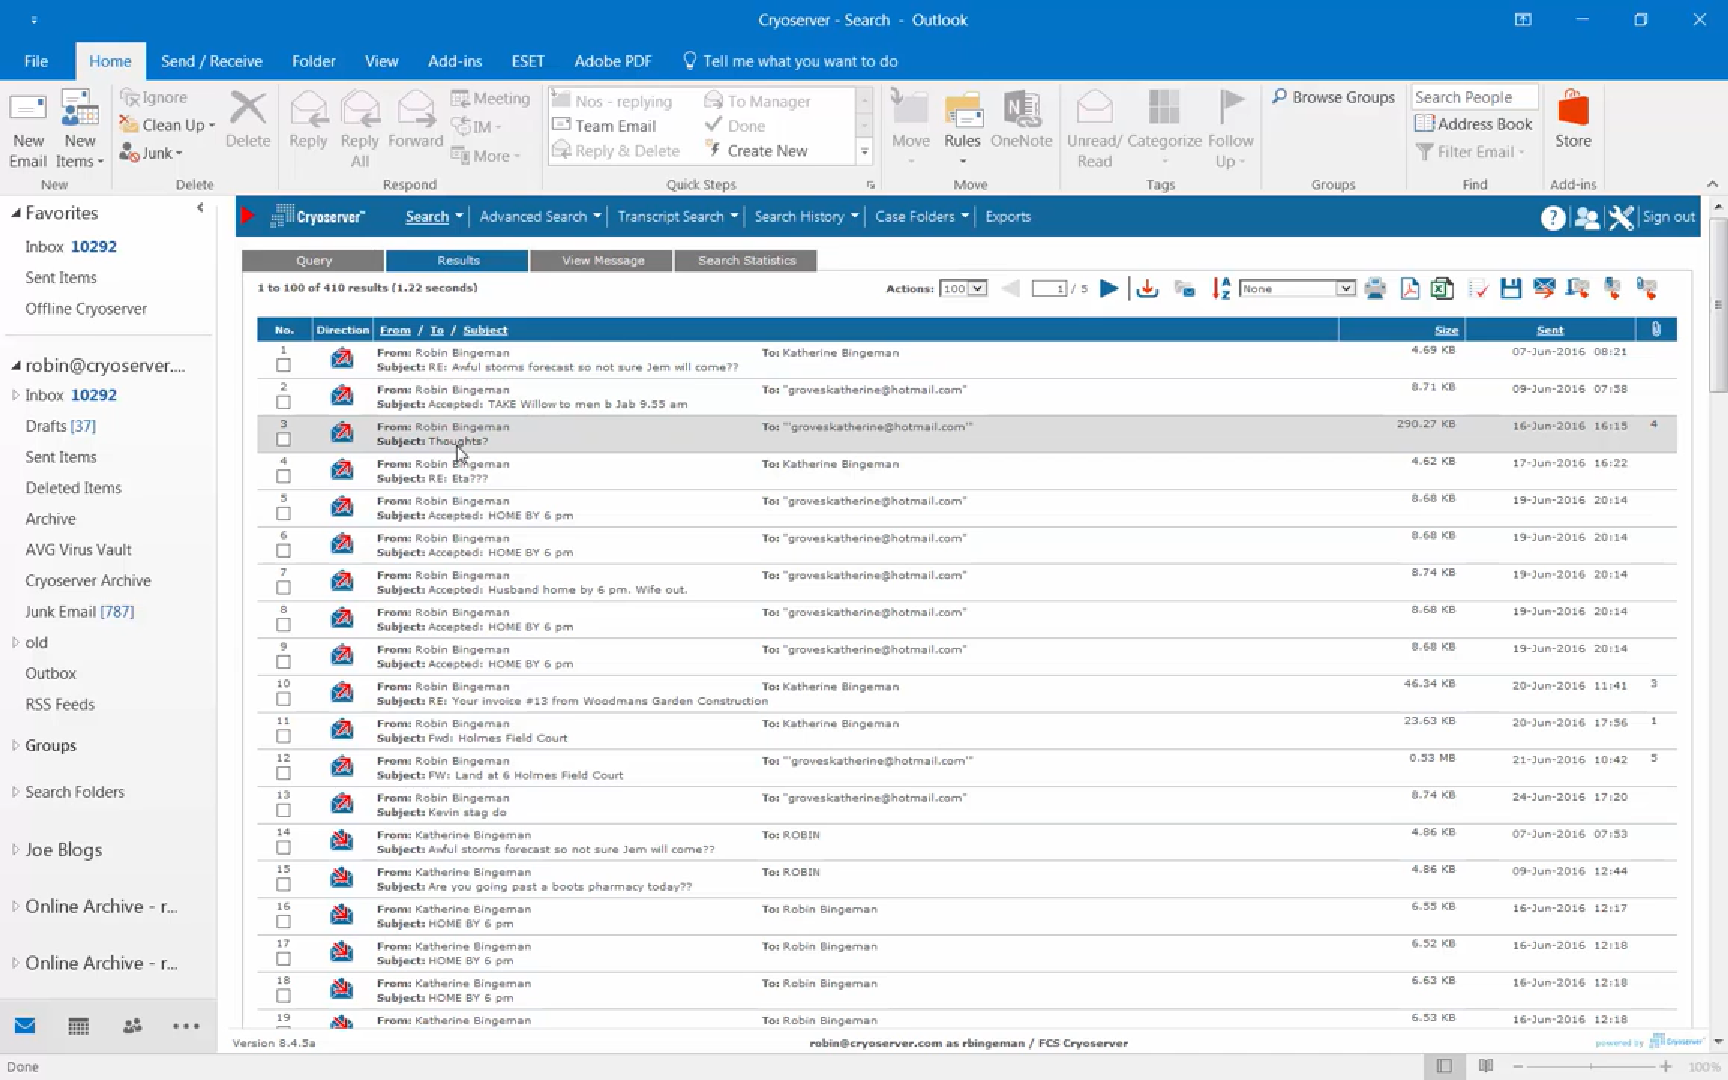The height and width of the screenshot is (1080, 1728).
Task: Click the save floppy disk icon
Action: tap(1510, 289)
